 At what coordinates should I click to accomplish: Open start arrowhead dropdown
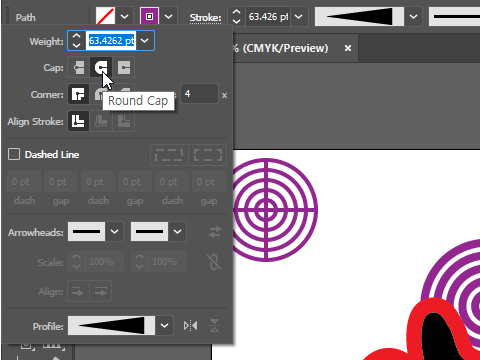[x=114, y=232]
